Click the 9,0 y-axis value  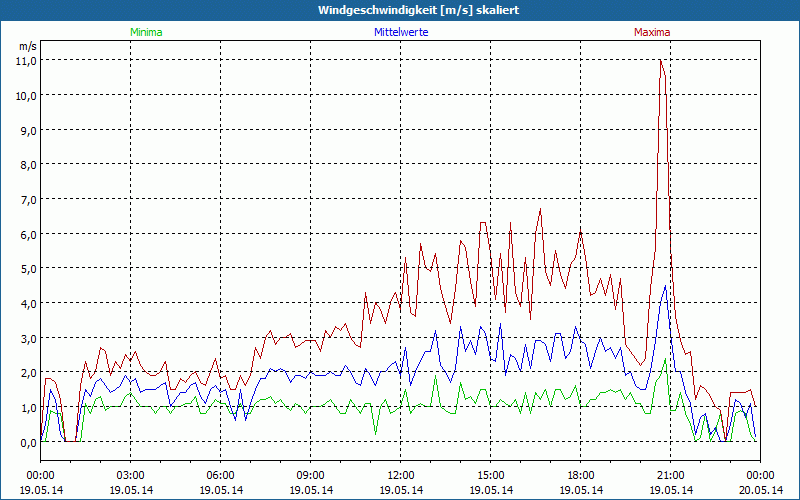[x=29, y=130]
